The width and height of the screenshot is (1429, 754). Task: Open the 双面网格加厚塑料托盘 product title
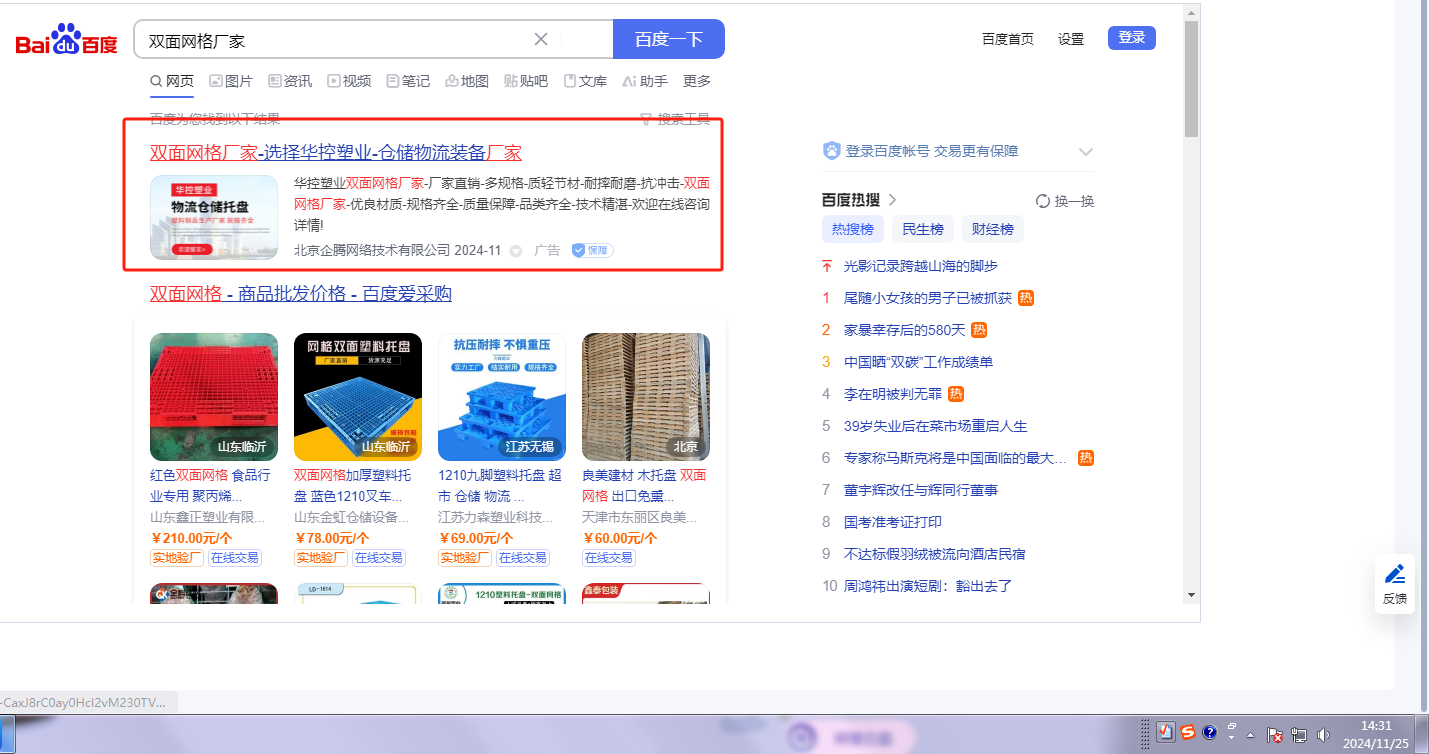click(354, 485)
